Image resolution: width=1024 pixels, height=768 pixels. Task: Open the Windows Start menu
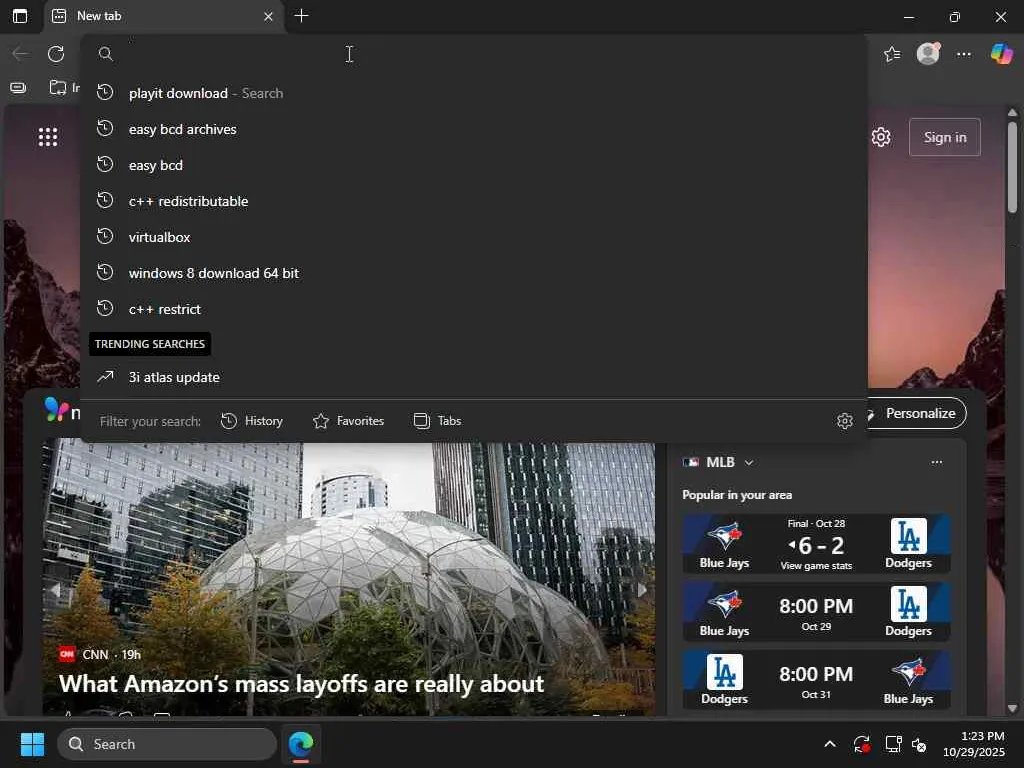click(x=32, y=744)
